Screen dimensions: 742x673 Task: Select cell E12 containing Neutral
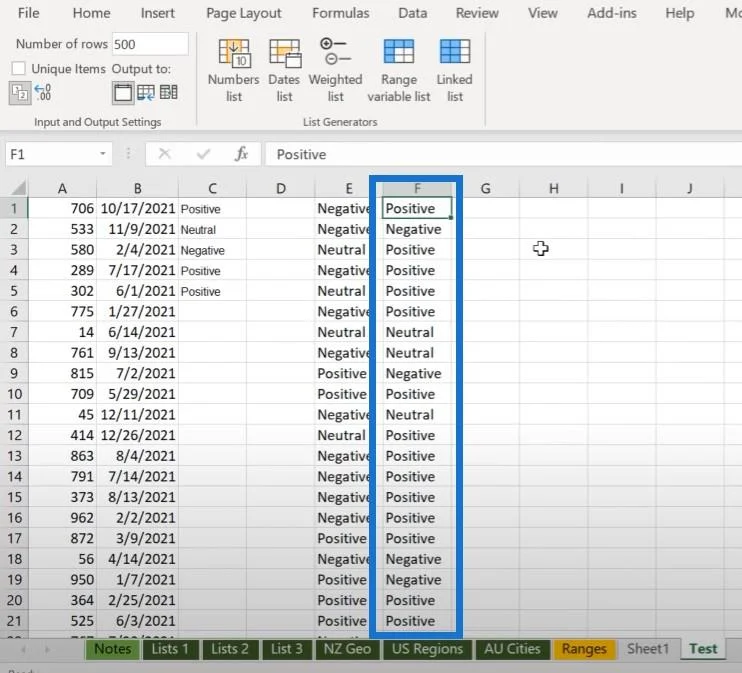coord(343,435)
